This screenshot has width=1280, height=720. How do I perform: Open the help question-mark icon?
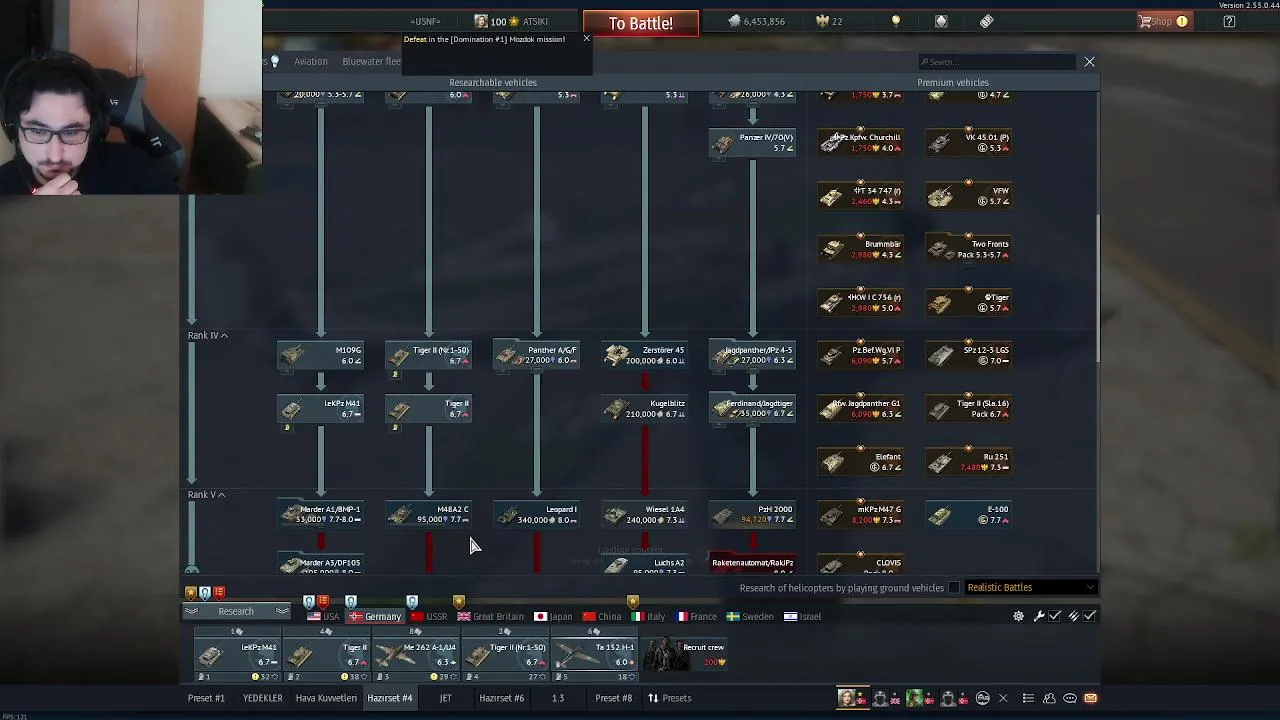click(x=1229, y=21)
